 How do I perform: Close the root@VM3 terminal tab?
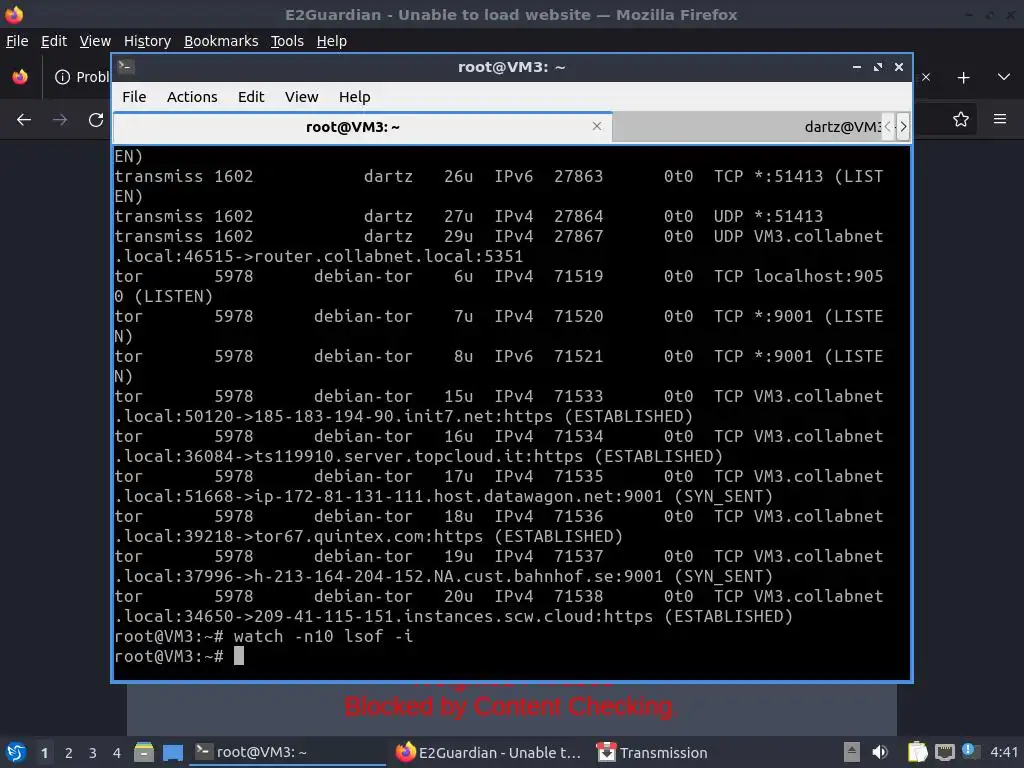click(x=596, y=126)
